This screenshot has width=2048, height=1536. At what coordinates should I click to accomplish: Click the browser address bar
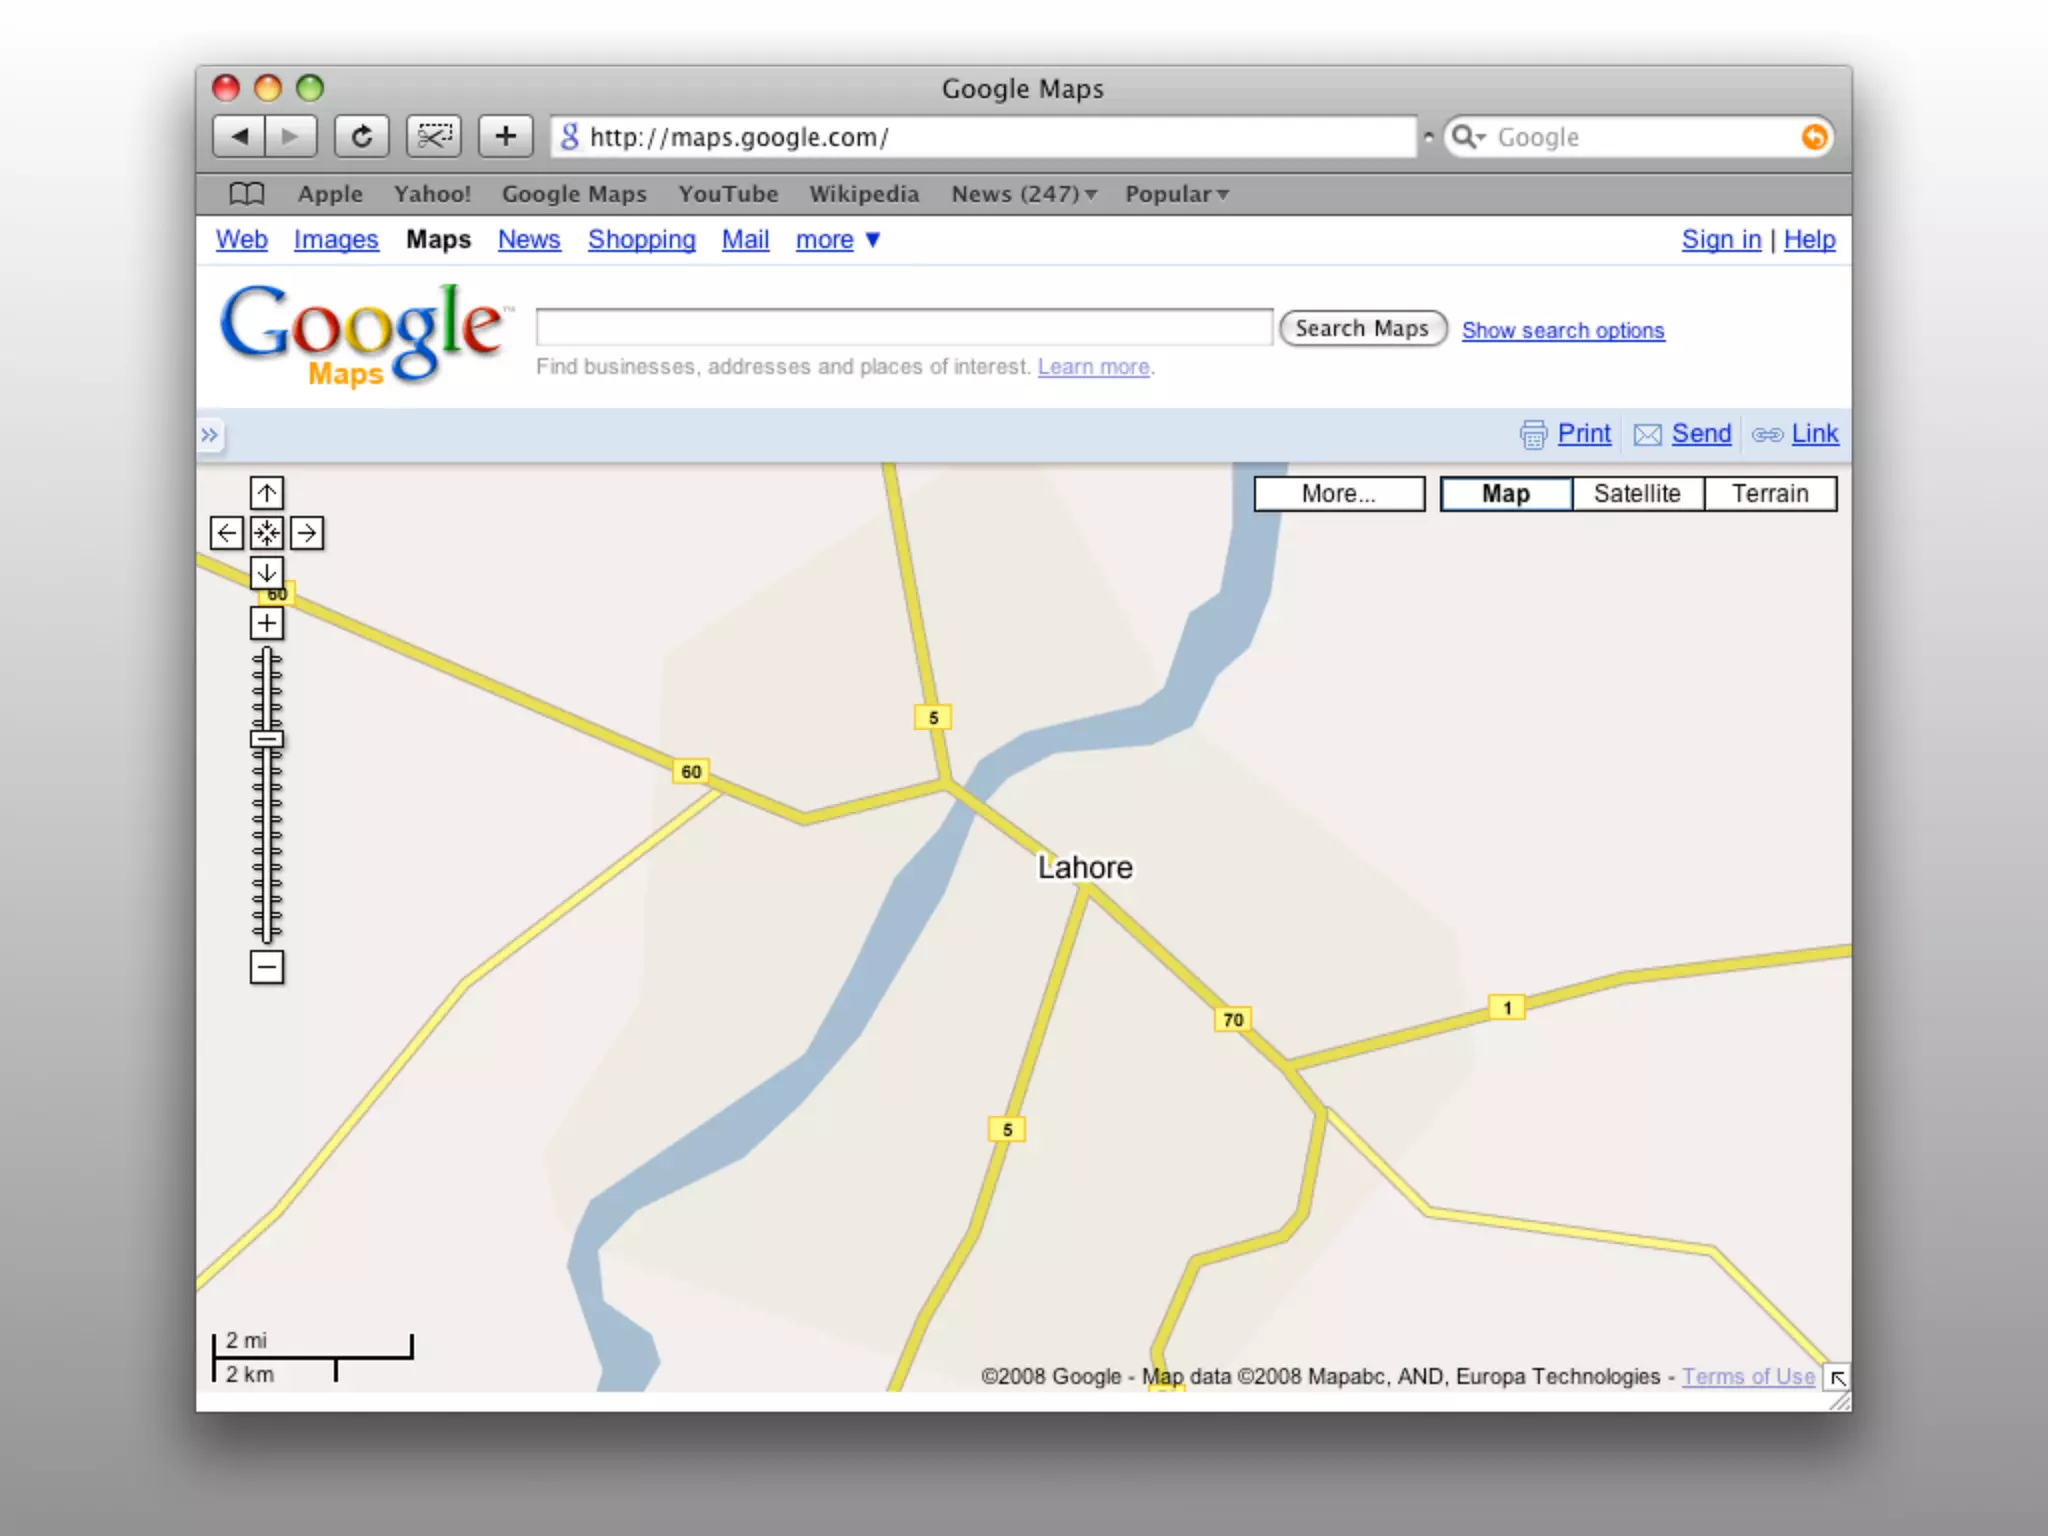983,137
